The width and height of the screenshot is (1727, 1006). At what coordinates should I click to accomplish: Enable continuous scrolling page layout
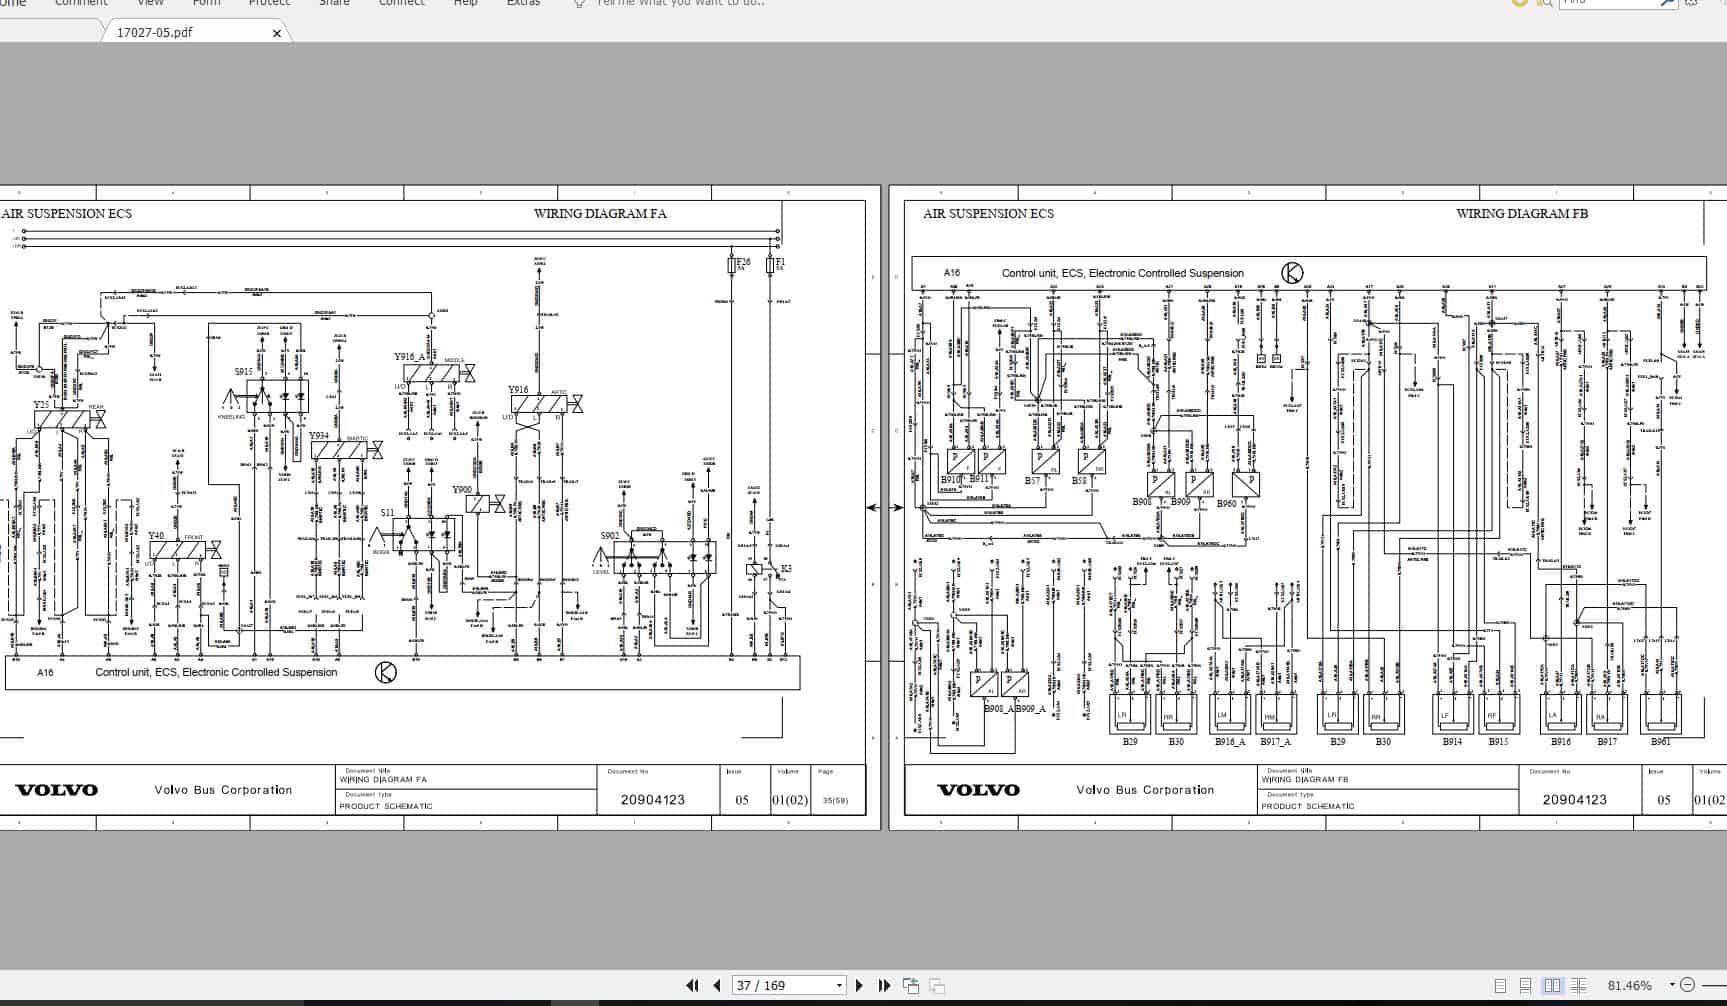coord(1525,986)
